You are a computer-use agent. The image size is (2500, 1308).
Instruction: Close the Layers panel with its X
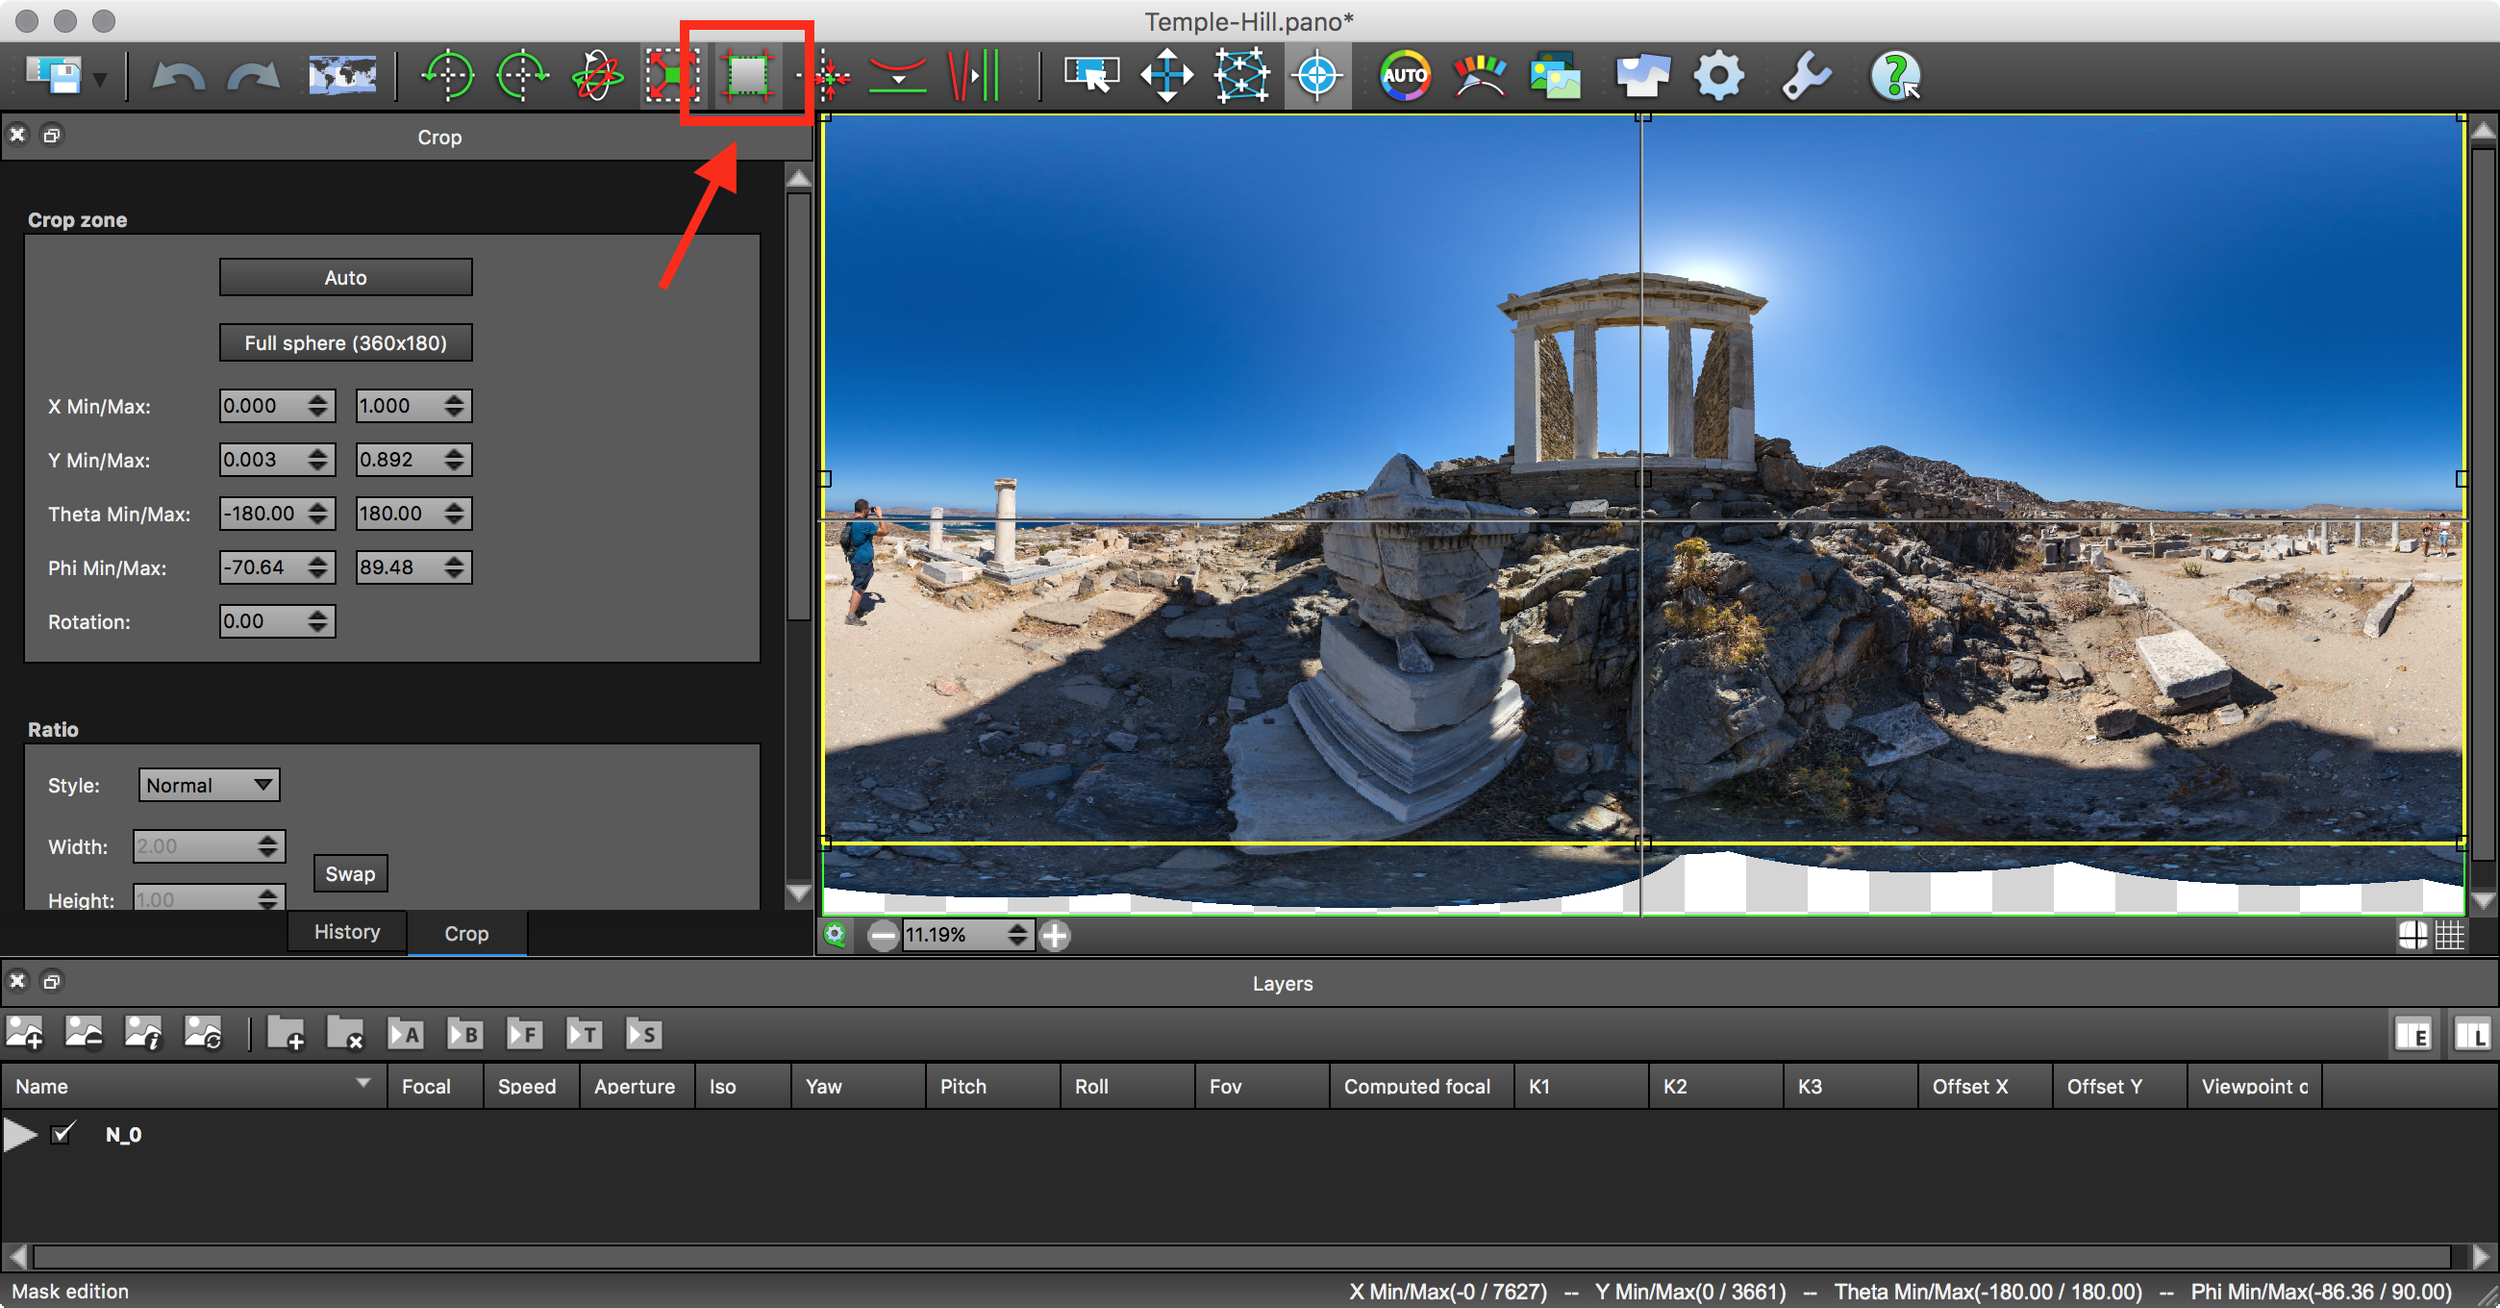point(17,981)
